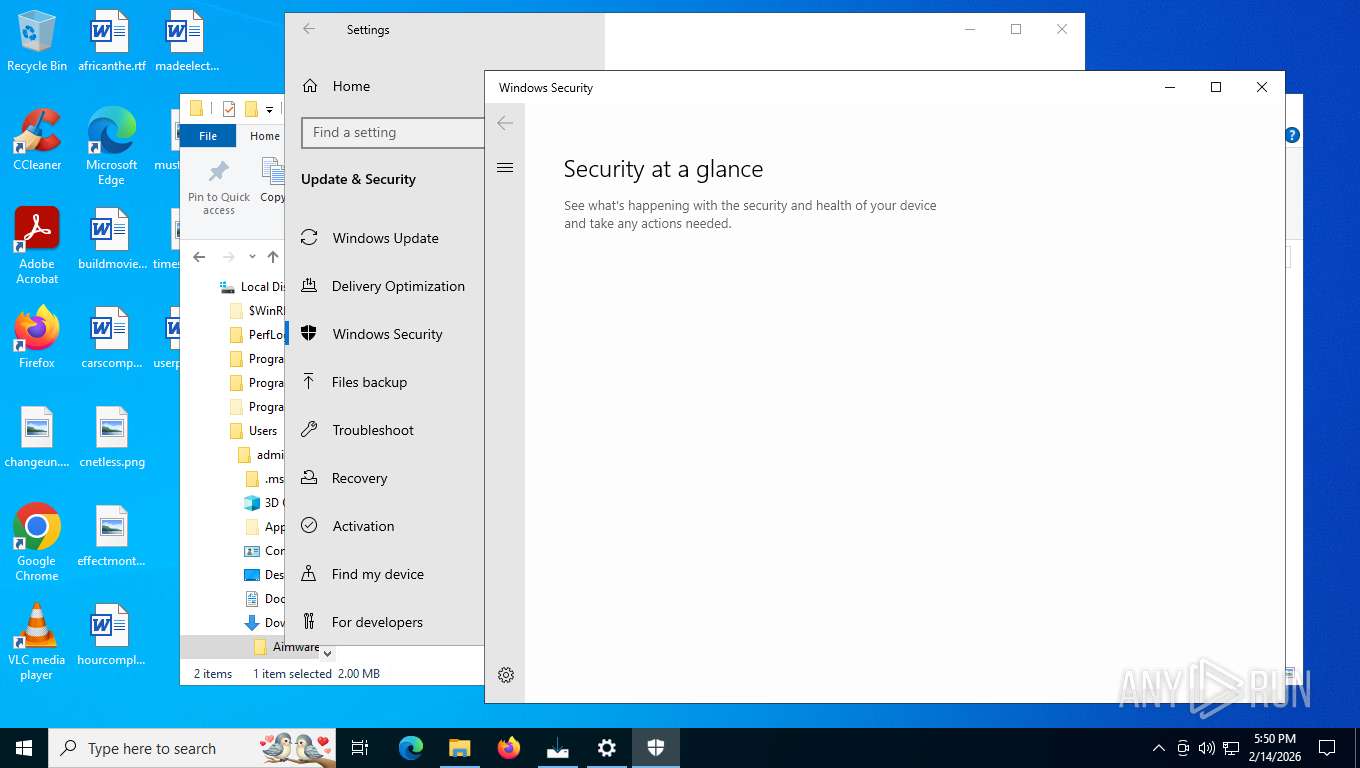
Task: Select Windows Security in Settings sidebar
Action: (384, 334)
